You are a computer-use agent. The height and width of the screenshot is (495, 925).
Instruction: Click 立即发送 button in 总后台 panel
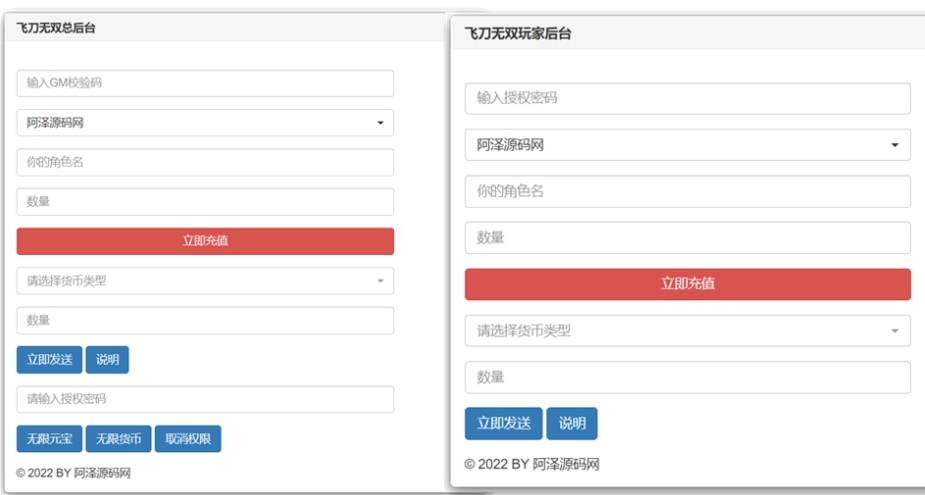pos(49,360)
